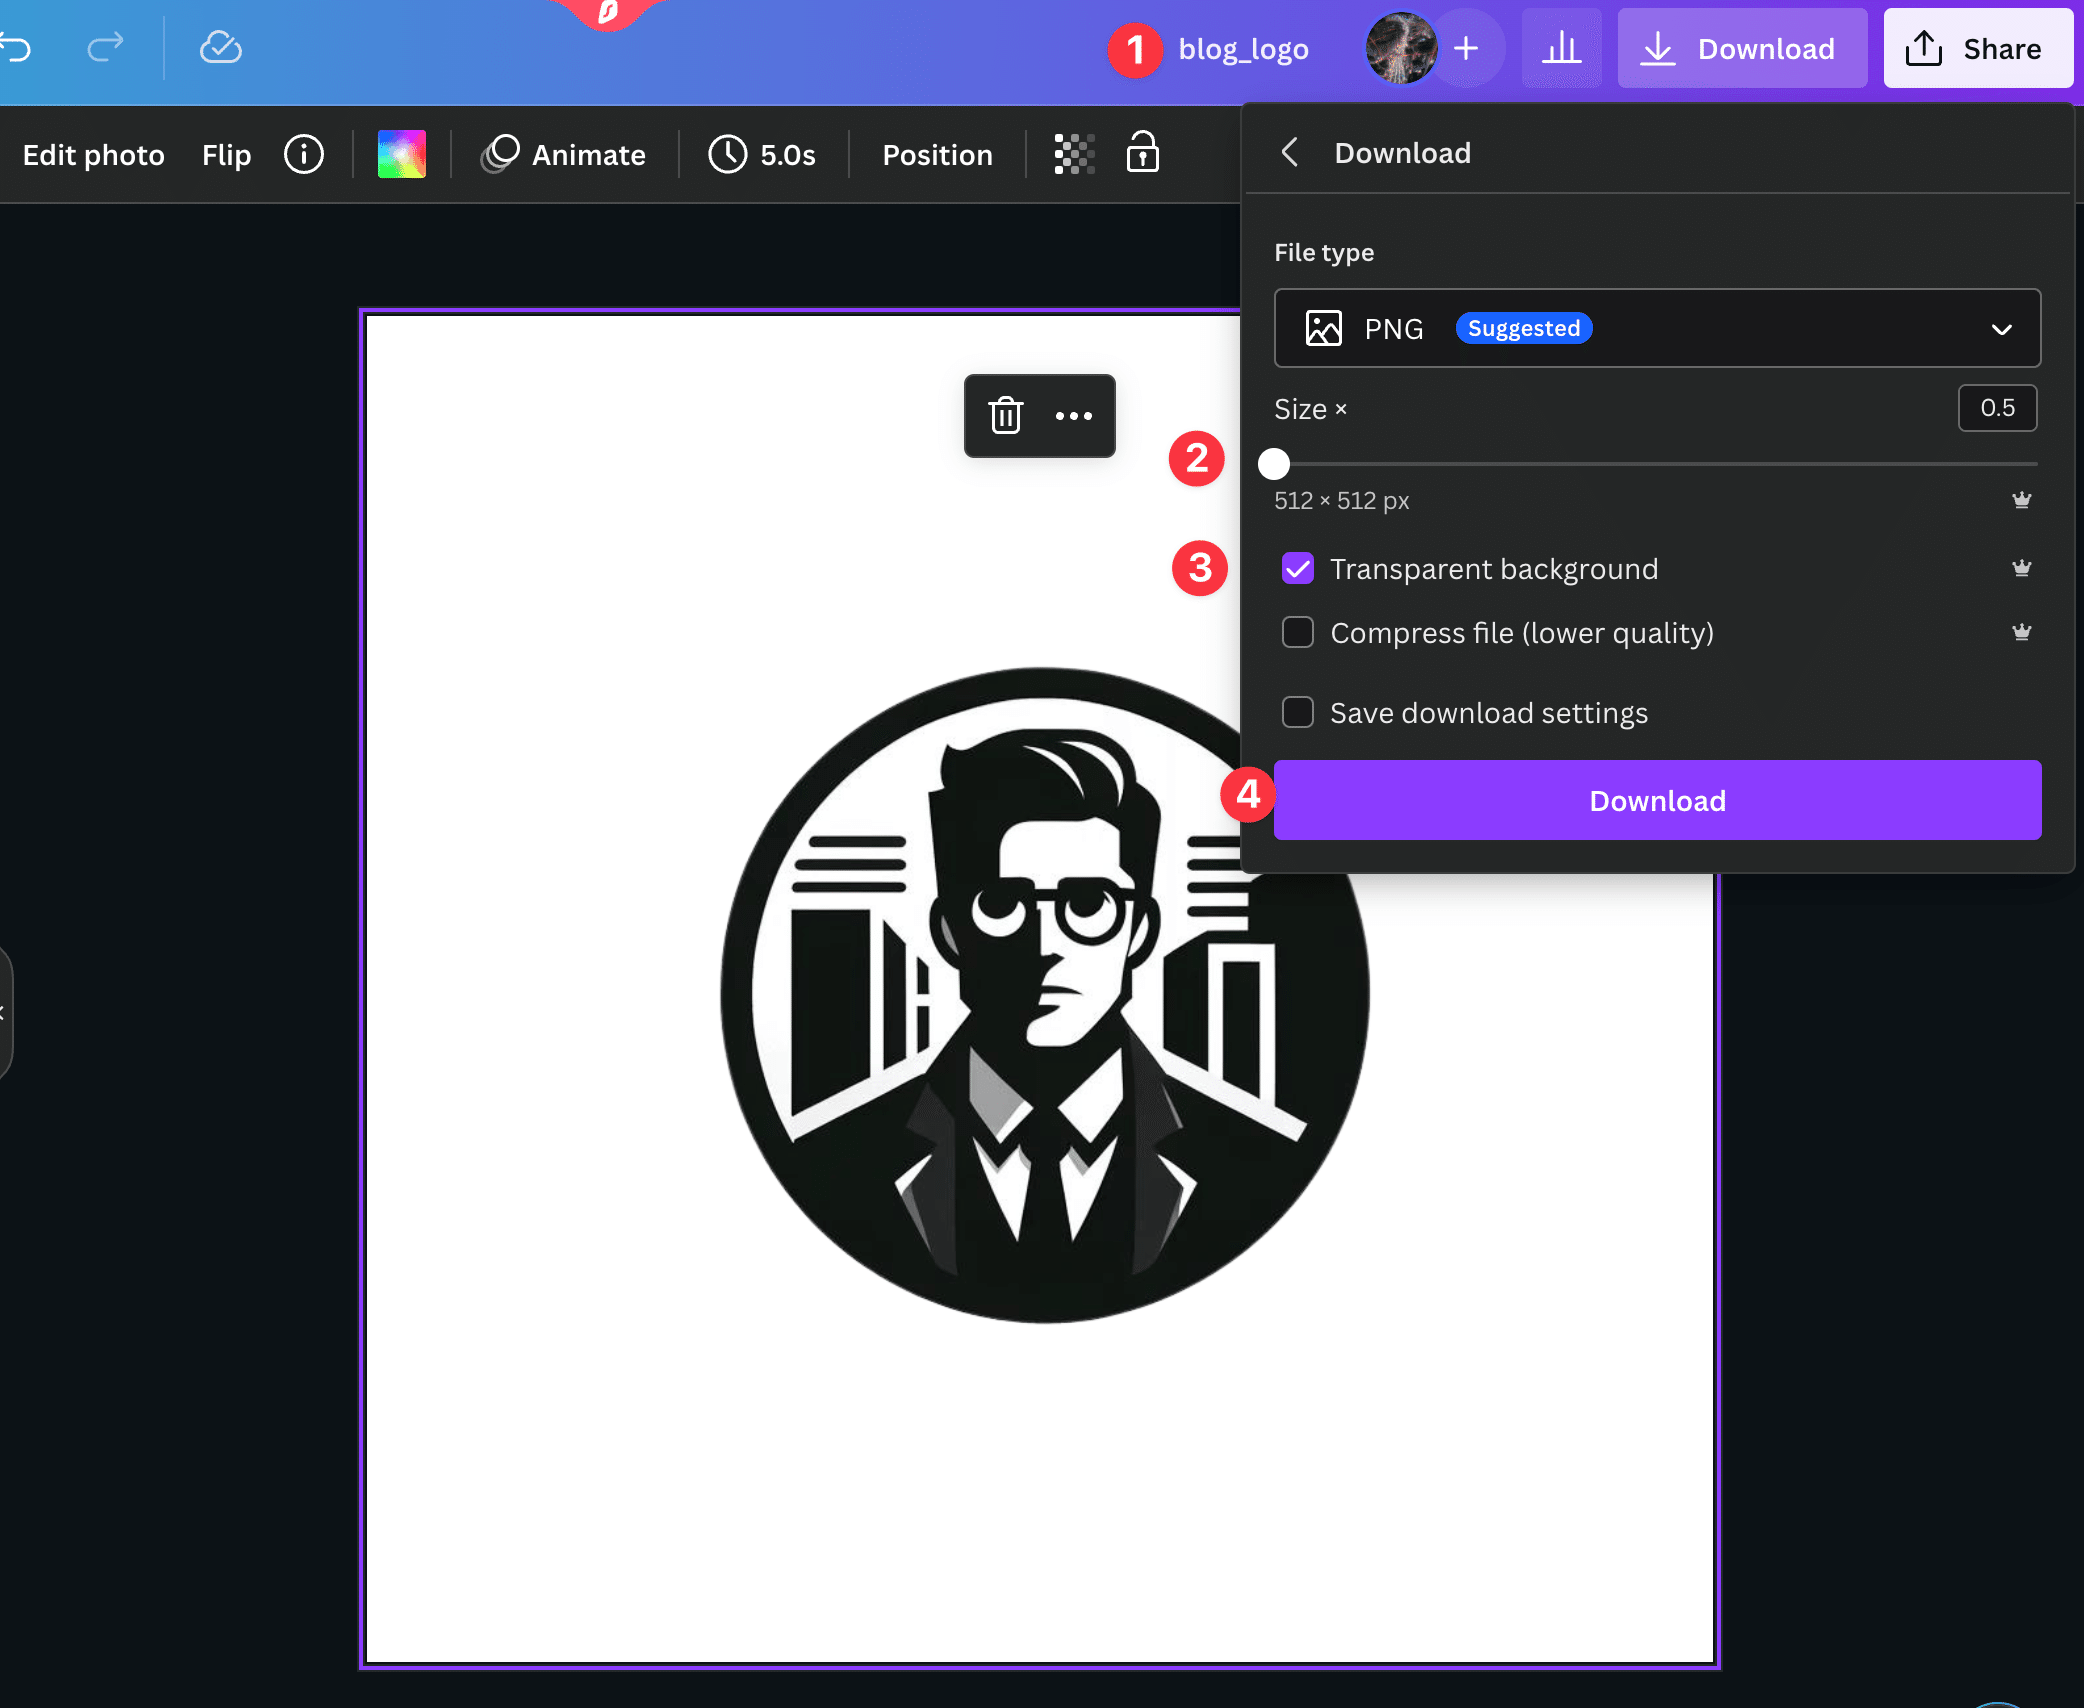This screenshot has height=1708, width=2084.
Task: Click the size slider handle
Action: pos(1273,464)
